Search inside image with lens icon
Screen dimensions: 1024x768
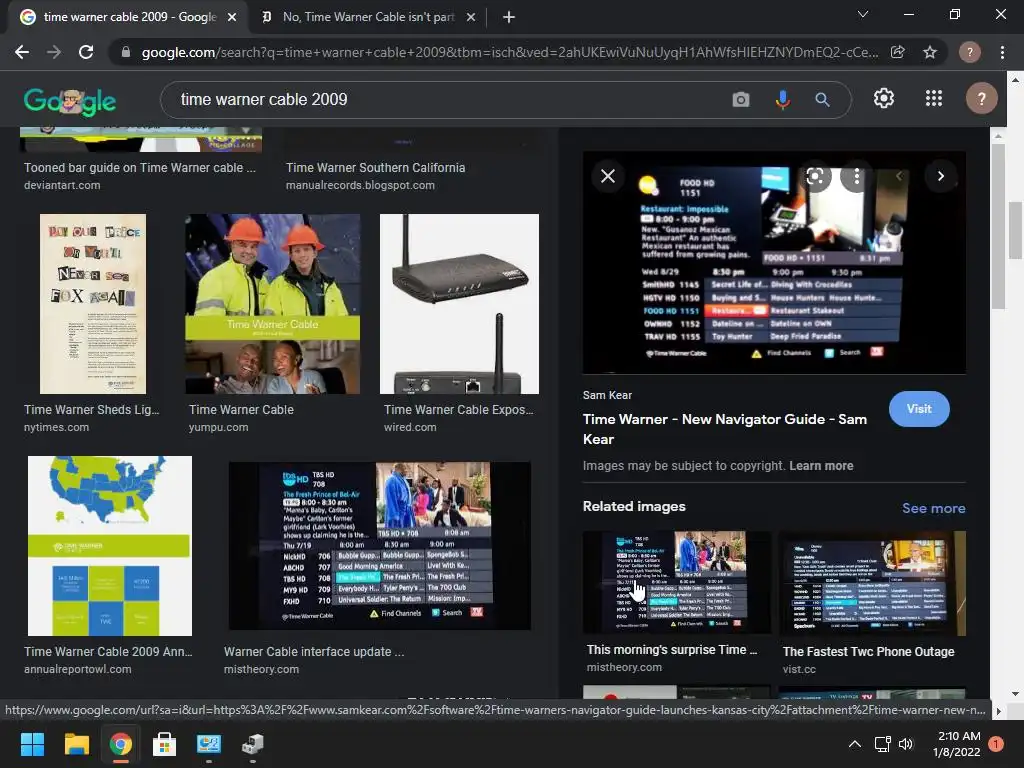pos(815,176)
